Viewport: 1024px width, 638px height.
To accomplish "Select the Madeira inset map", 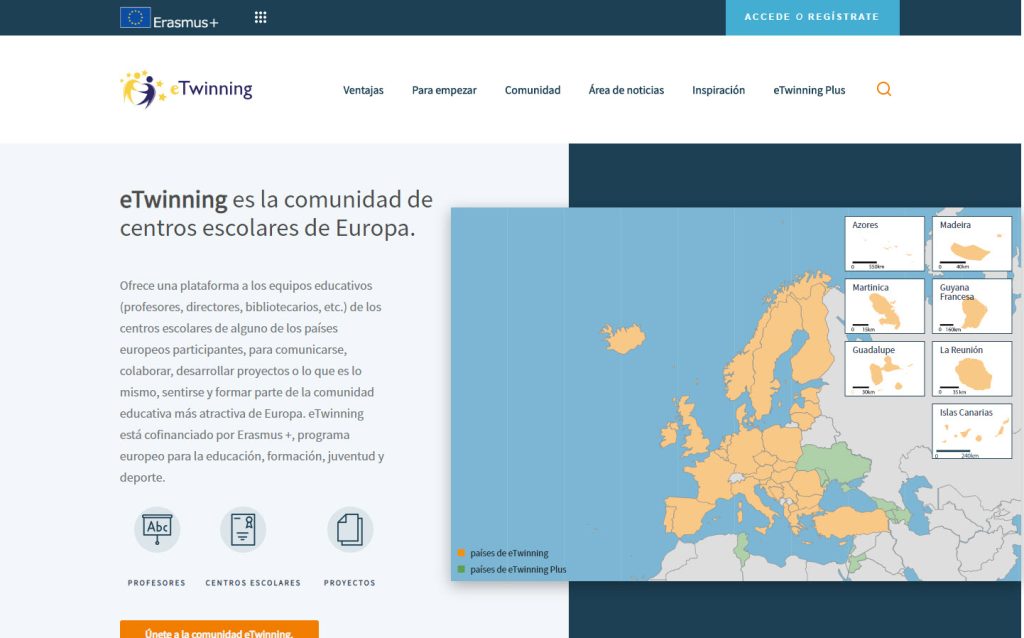I will tap(971, 244).
